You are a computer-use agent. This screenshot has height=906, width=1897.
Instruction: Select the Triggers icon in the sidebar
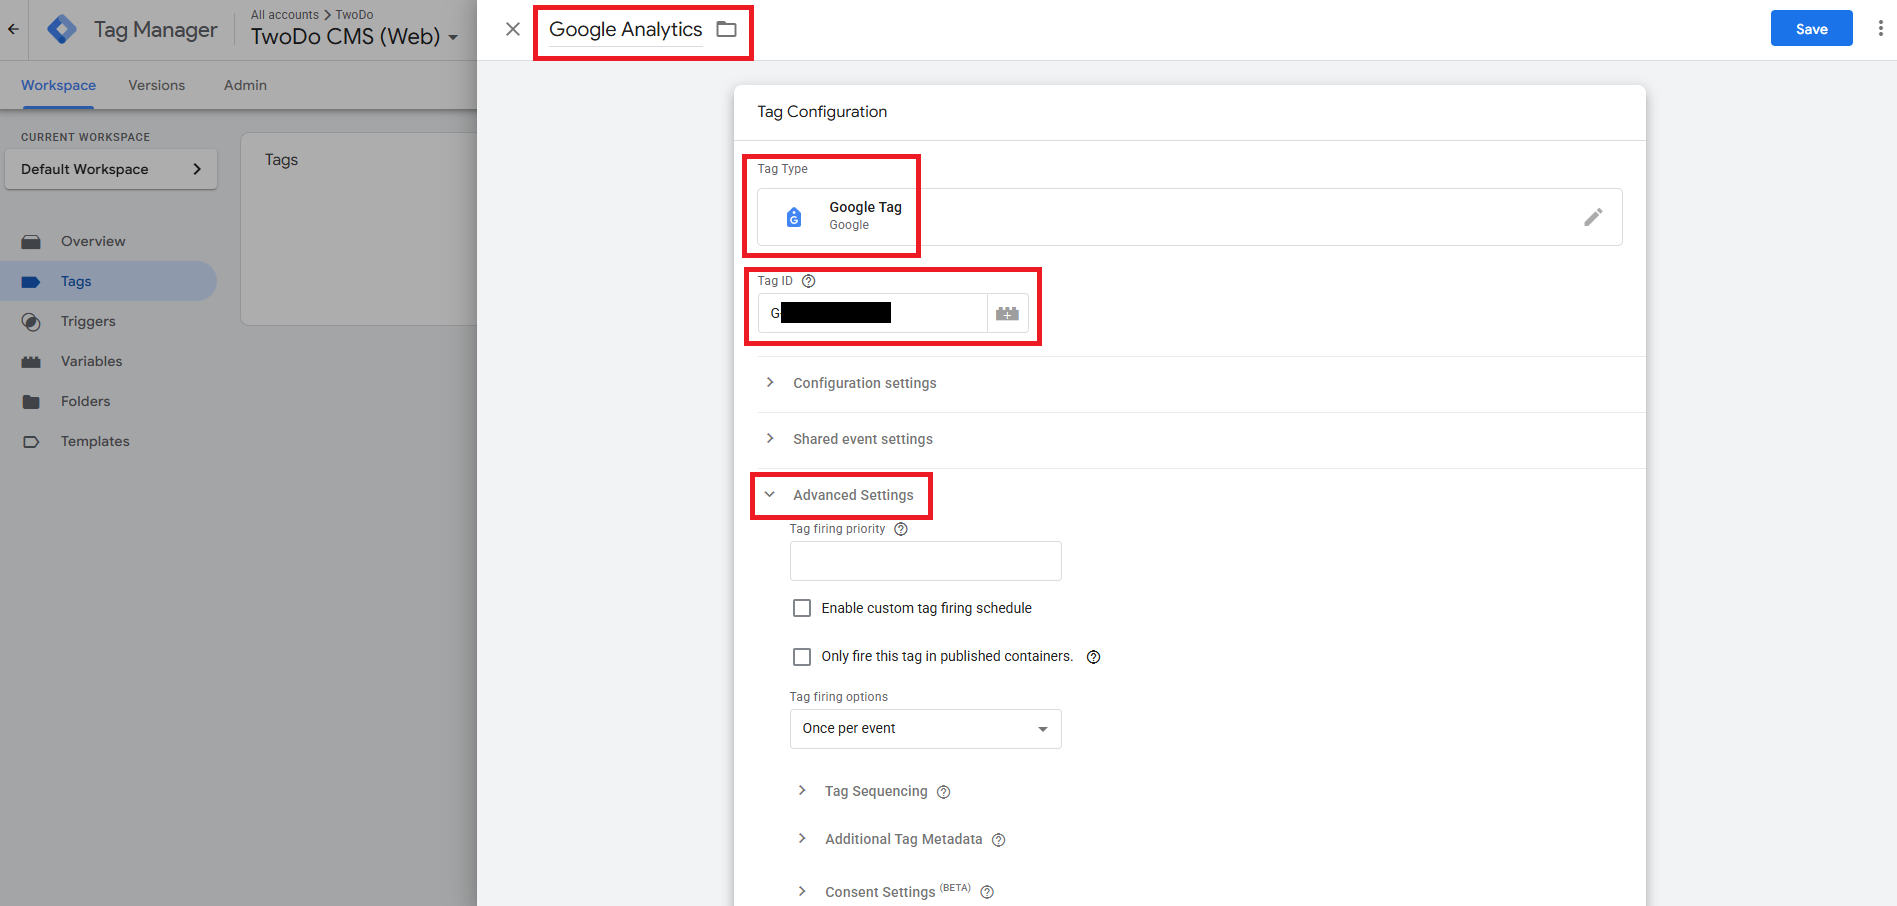coord(30,321)
